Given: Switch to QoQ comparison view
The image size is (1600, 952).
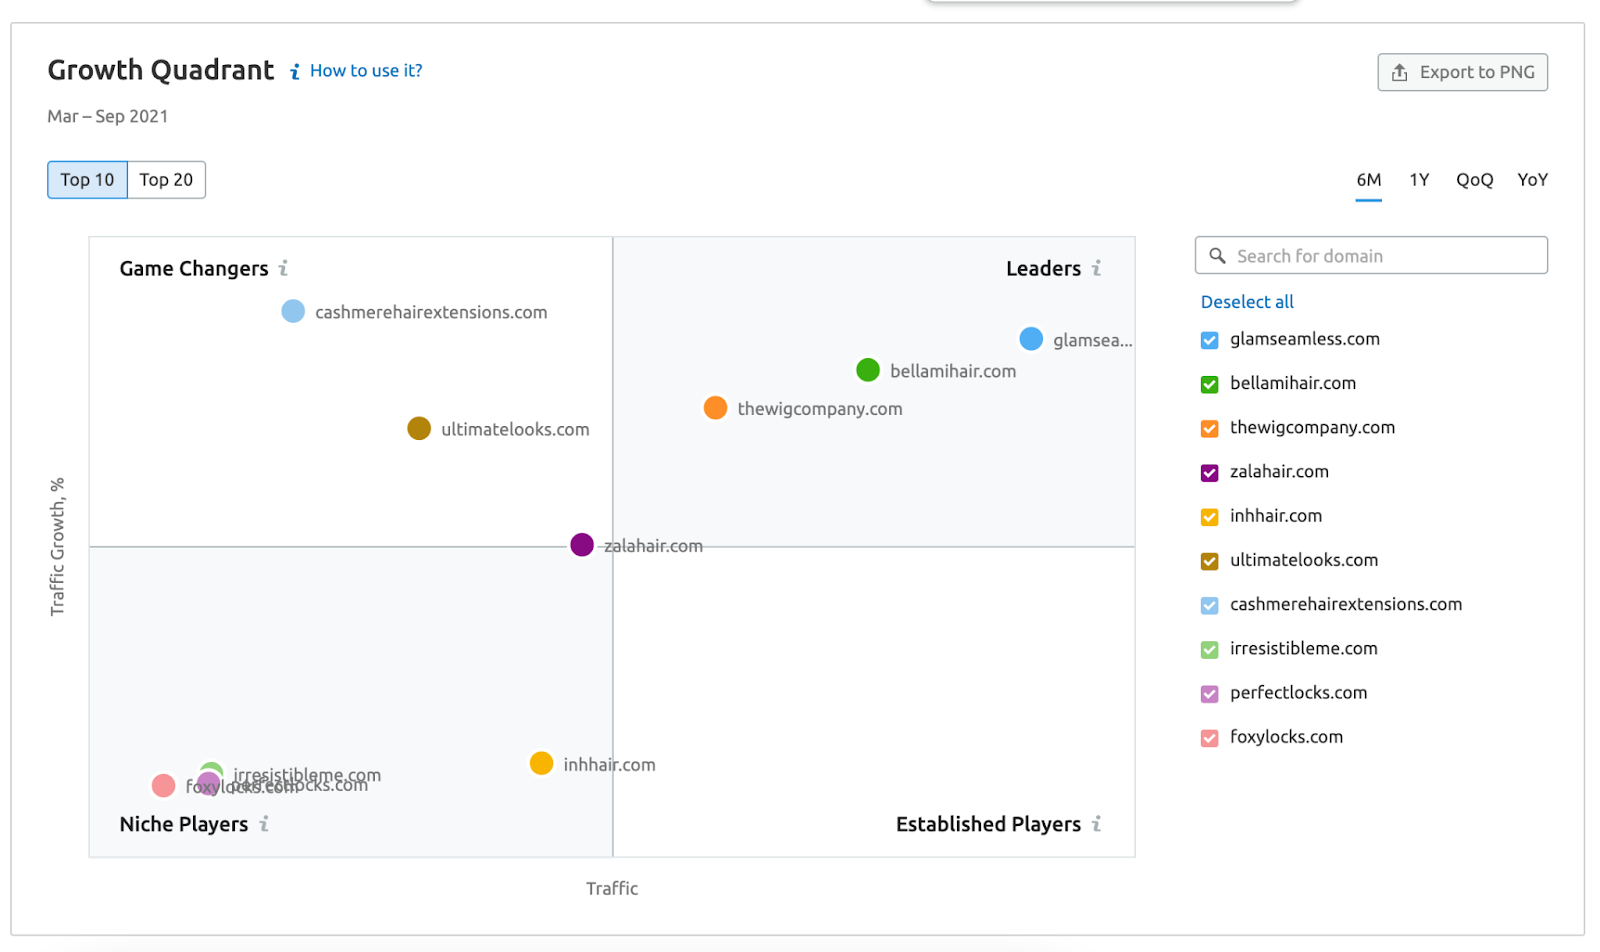Looking at the screenshot, I should [1474, 179].
